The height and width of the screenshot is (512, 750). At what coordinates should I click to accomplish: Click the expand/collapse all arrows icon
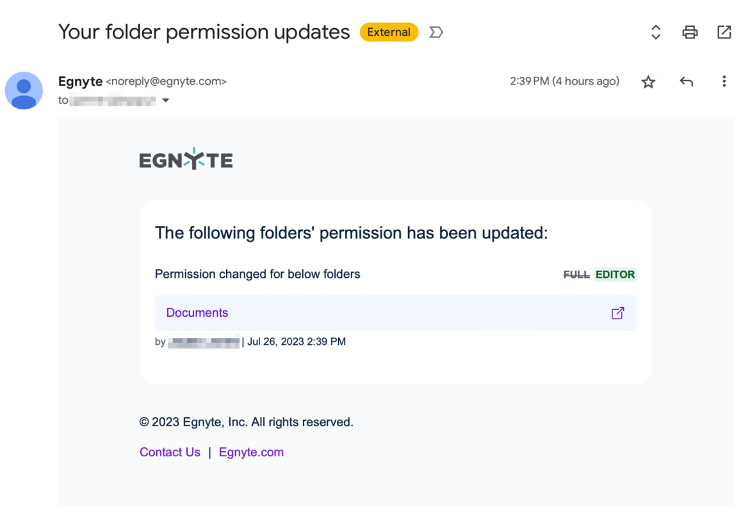tap(656, 32)
